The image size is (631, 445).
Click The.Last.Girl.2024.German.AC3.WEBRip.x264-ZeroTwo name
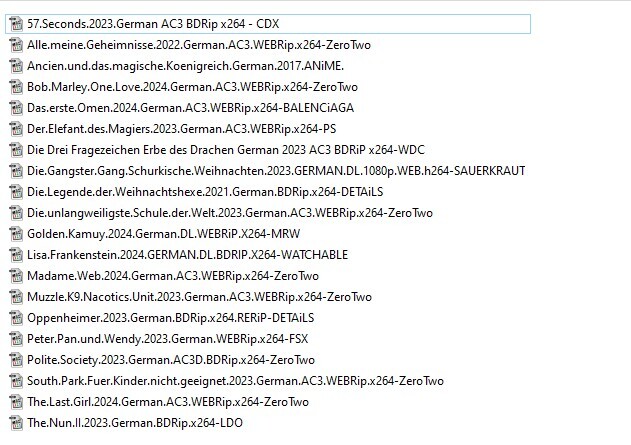click(168, 402)
